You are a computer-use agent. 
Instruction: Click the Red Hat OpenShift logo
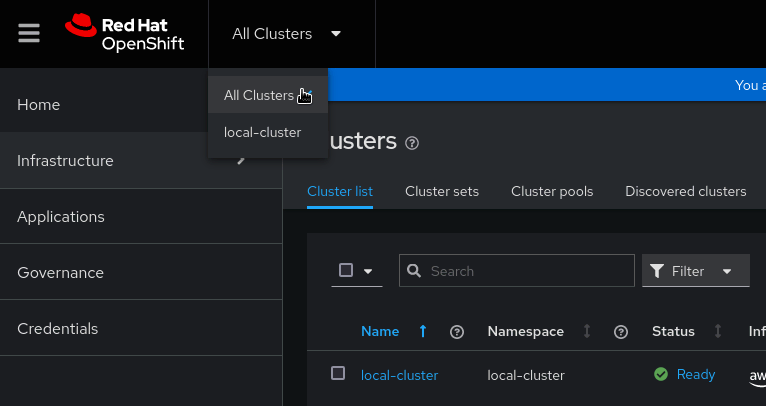tap(124, 33)
